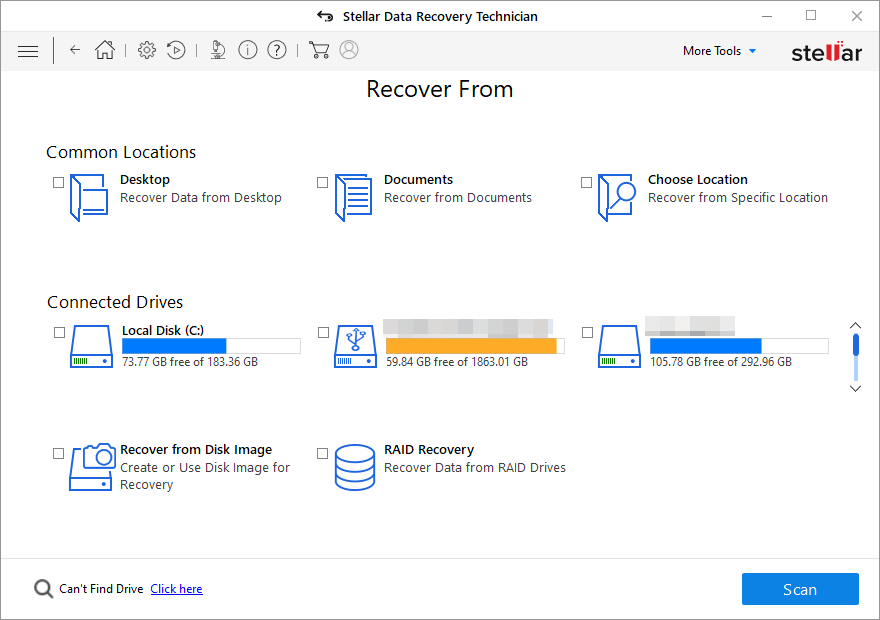
Task: Click the USB external drive icon
Action: click(x=355, y=346)
